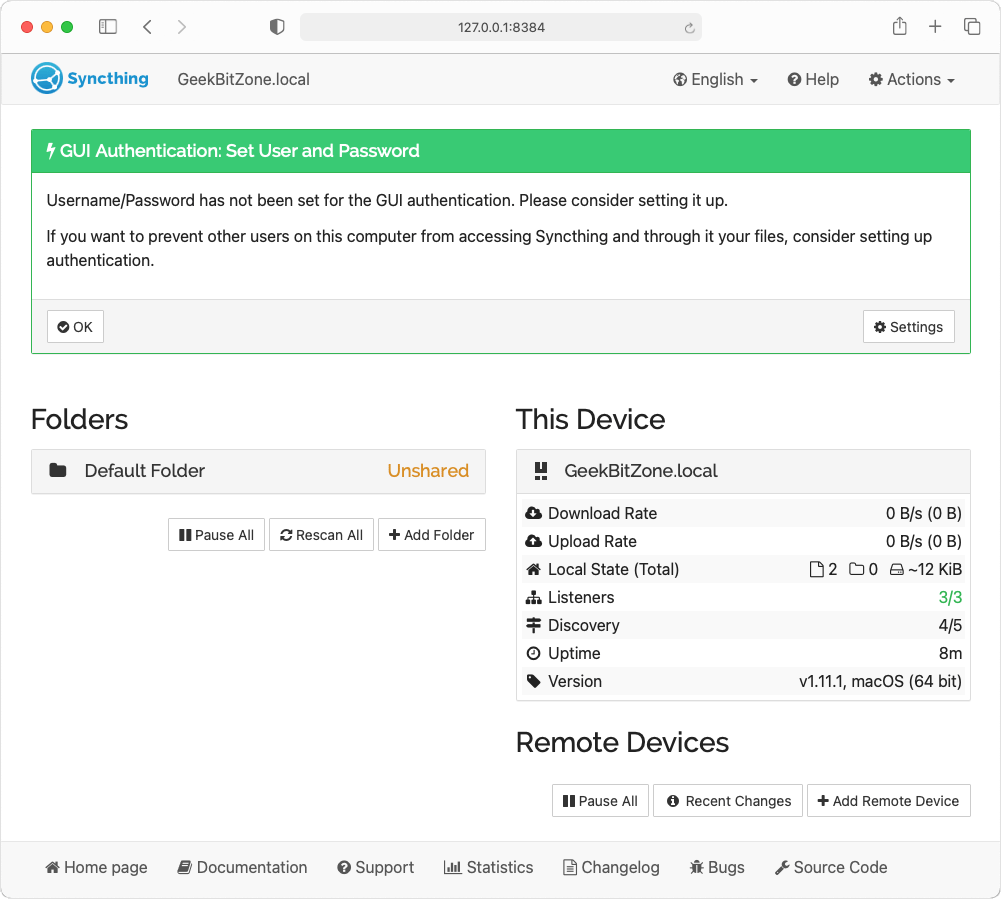Click the folder count icon in Local State

click(856, 569)
